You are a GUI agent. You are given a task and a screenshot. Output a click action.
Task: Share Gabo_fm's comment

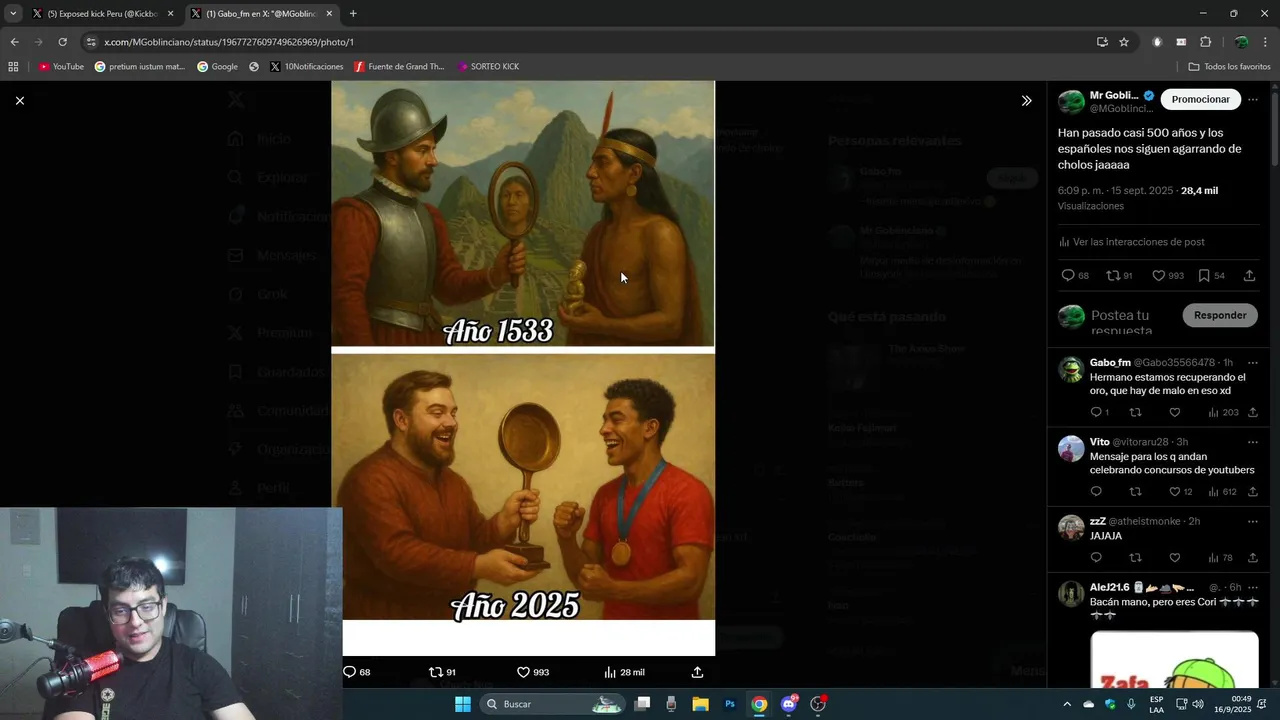[x=1253, y=412]
